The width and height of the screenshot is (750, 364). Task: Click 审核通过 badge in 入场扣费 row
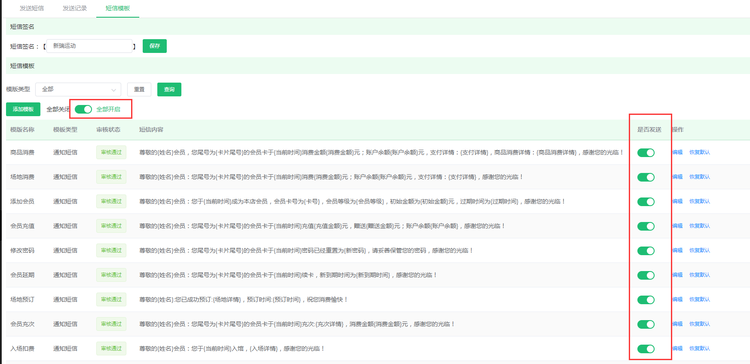pos(111,349)
